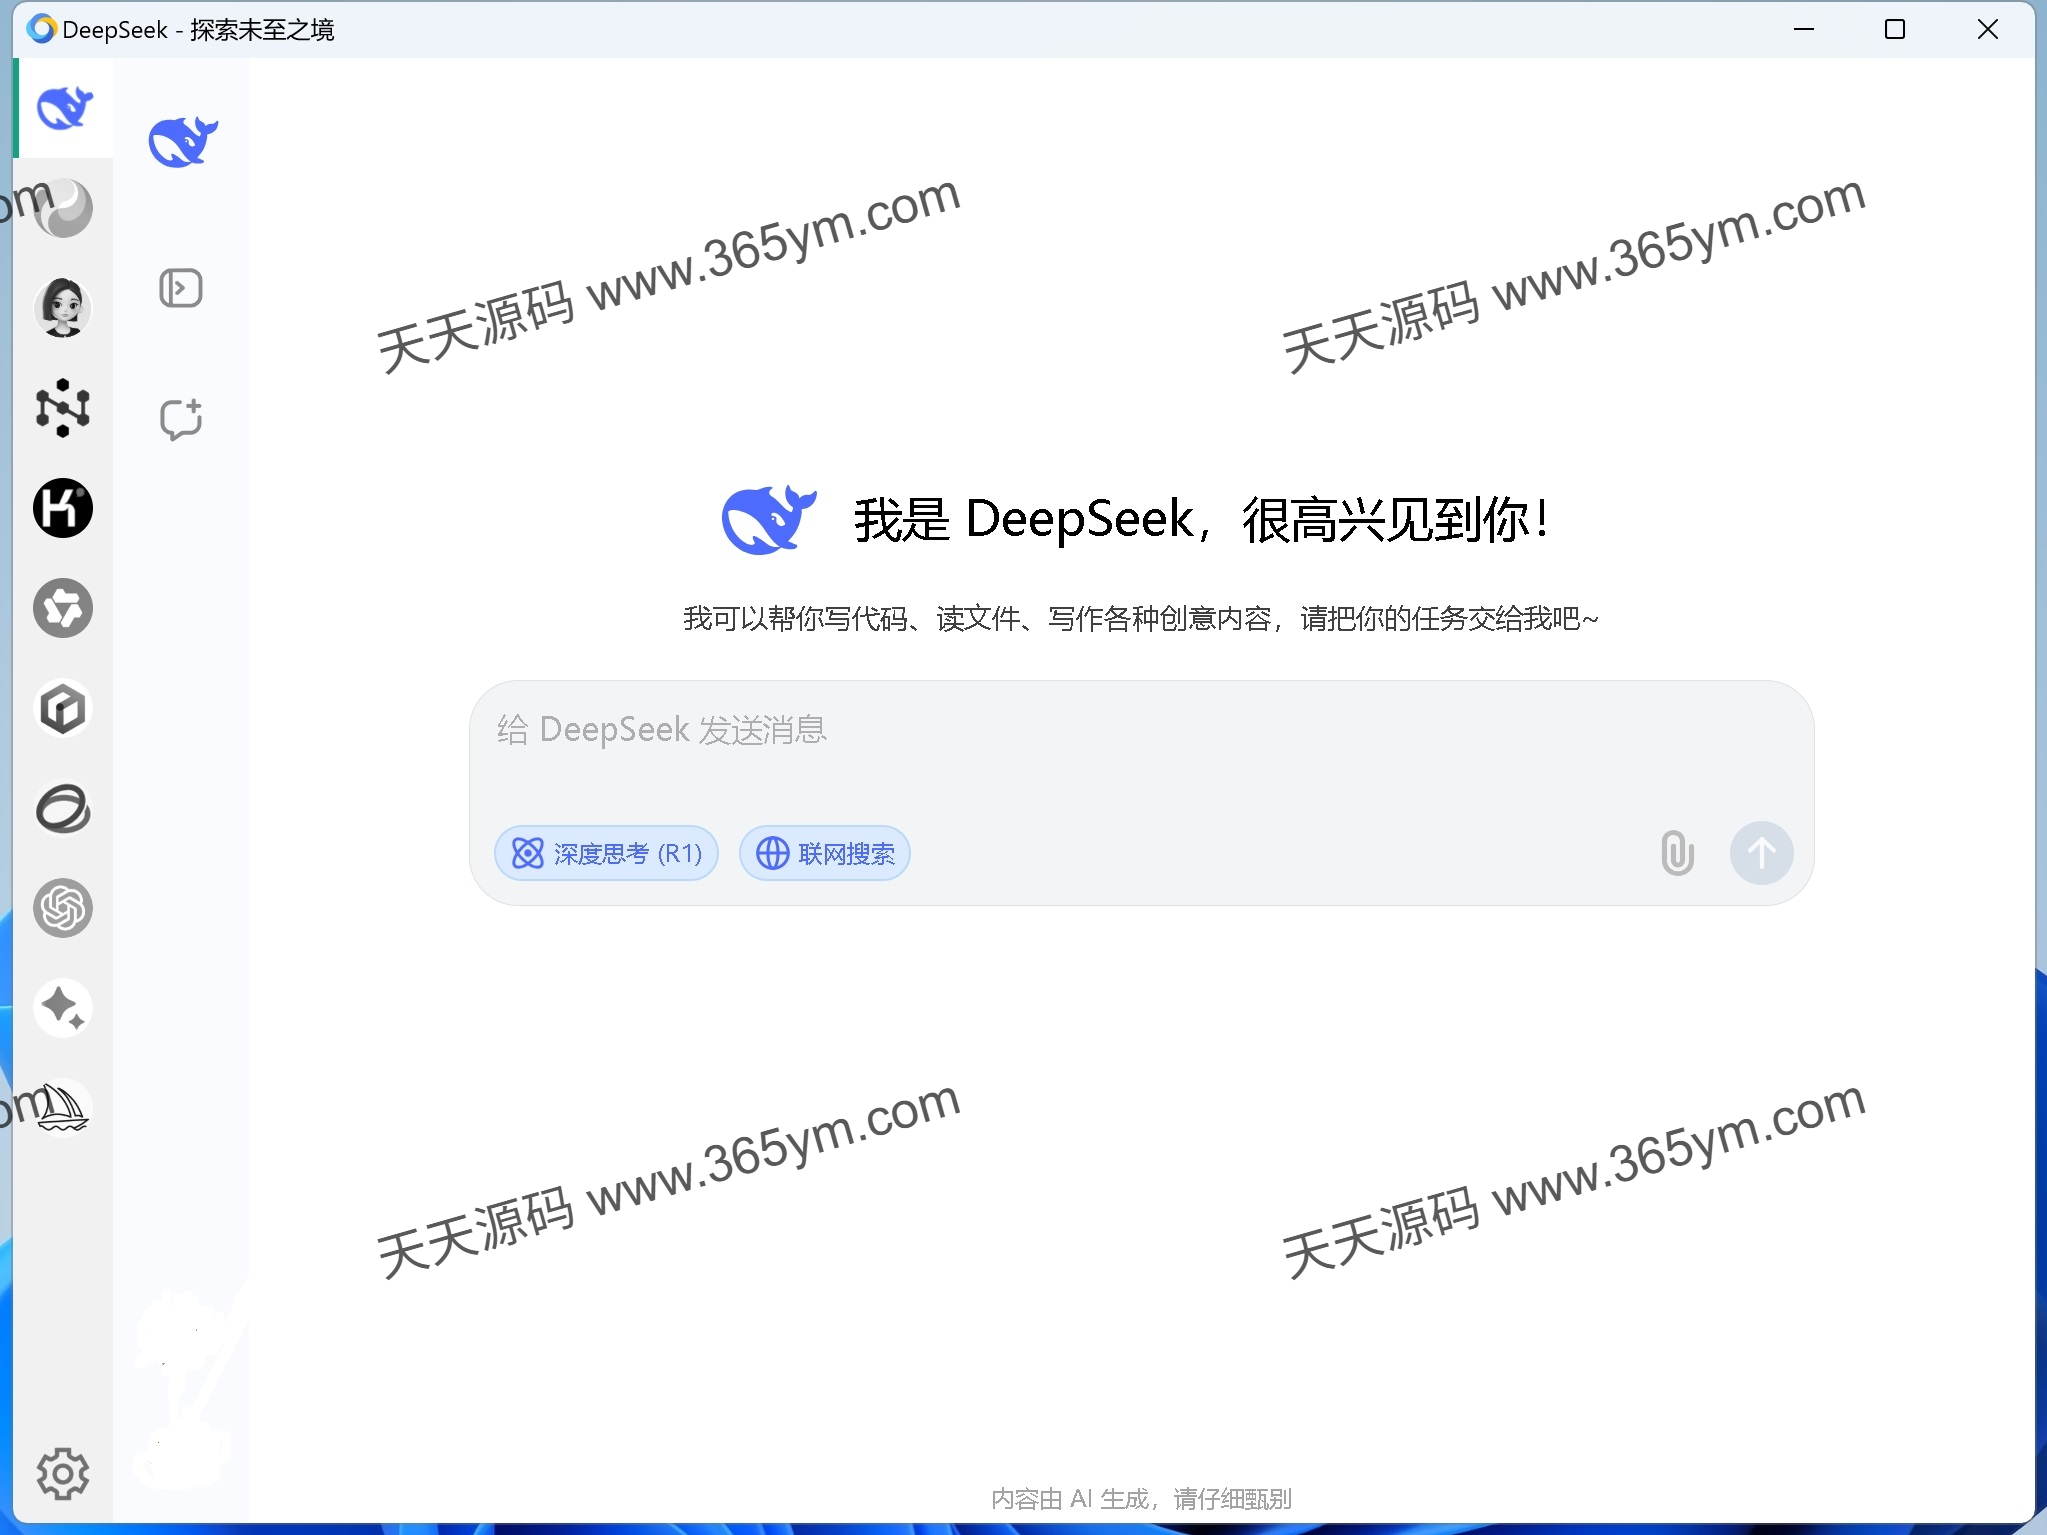Collapse the sidebar using panel toggle icon

181,287
